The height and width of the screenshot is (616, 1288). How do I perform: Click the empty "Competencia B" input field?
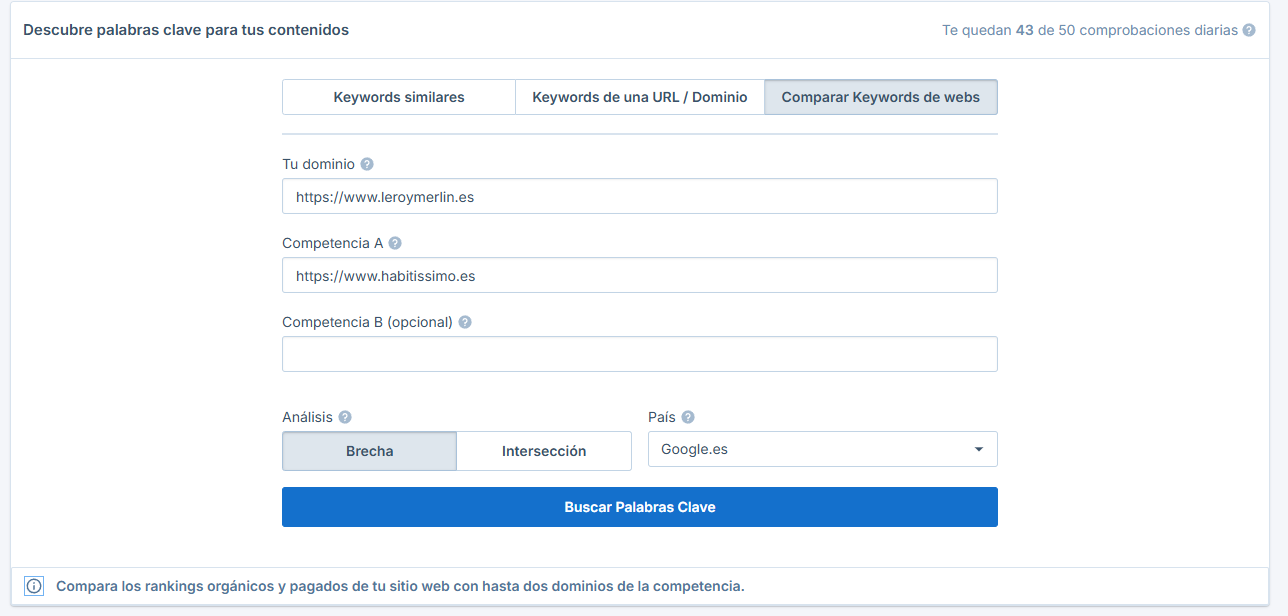point(639,354)
